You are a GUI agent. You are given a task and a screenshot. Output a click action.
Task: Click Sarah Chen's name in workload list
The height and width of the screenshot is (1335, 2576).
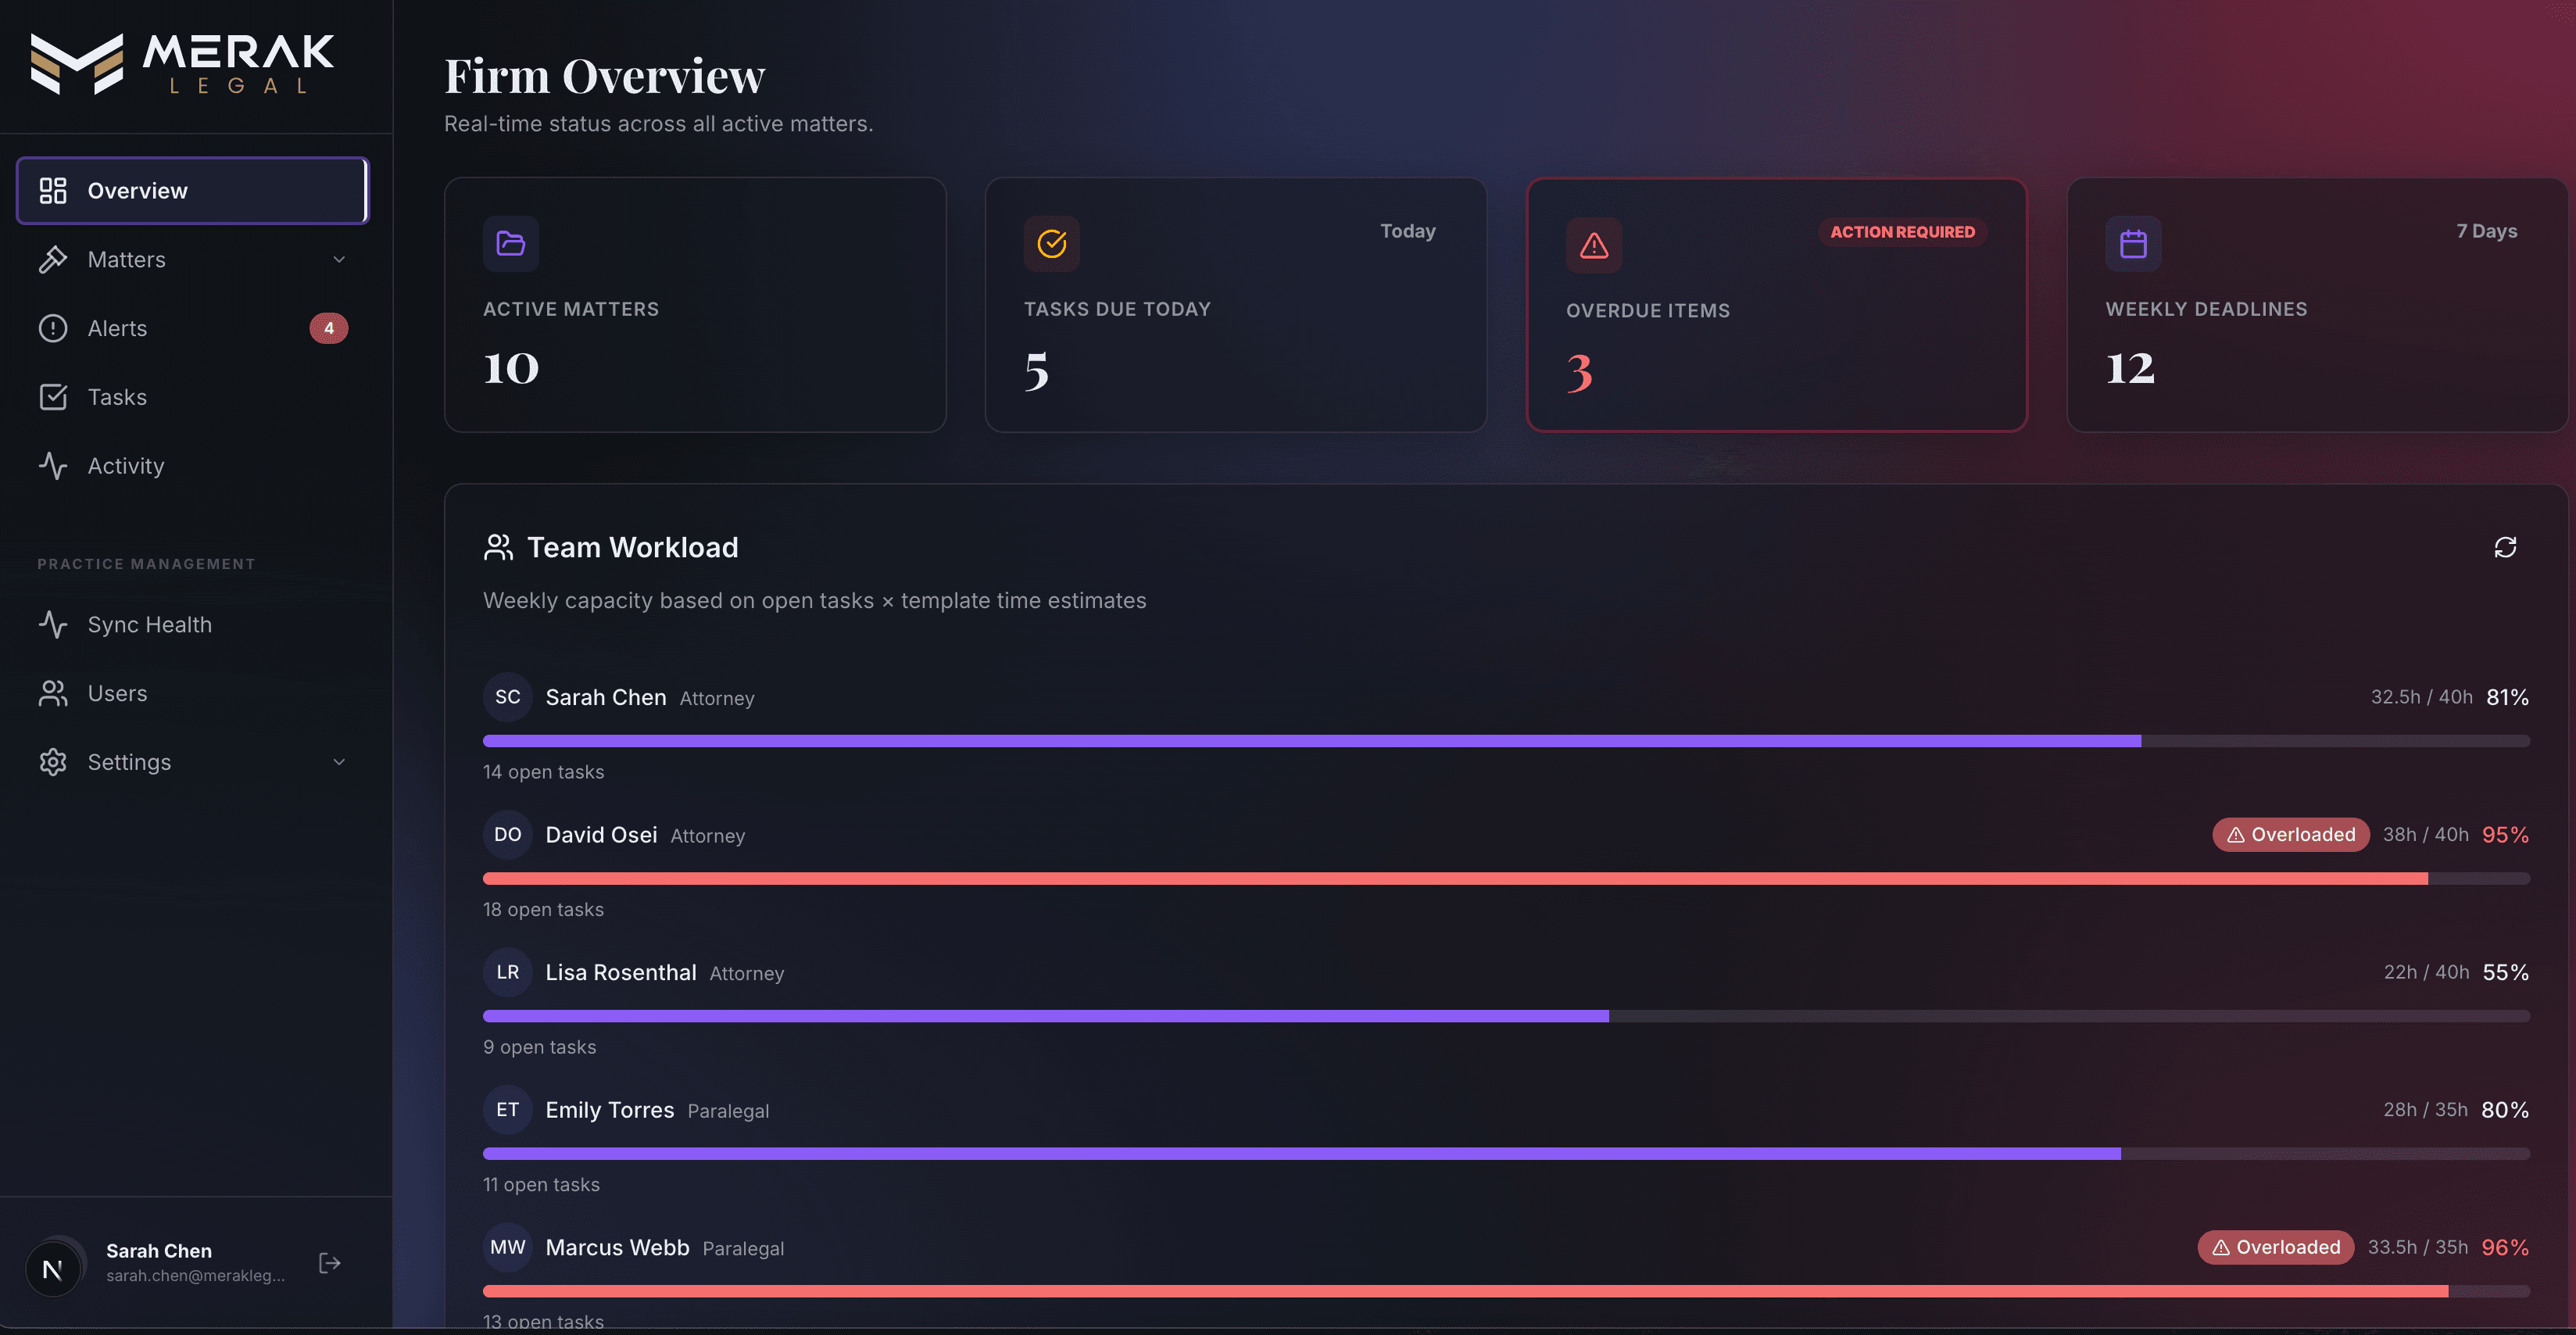point(606,697)
